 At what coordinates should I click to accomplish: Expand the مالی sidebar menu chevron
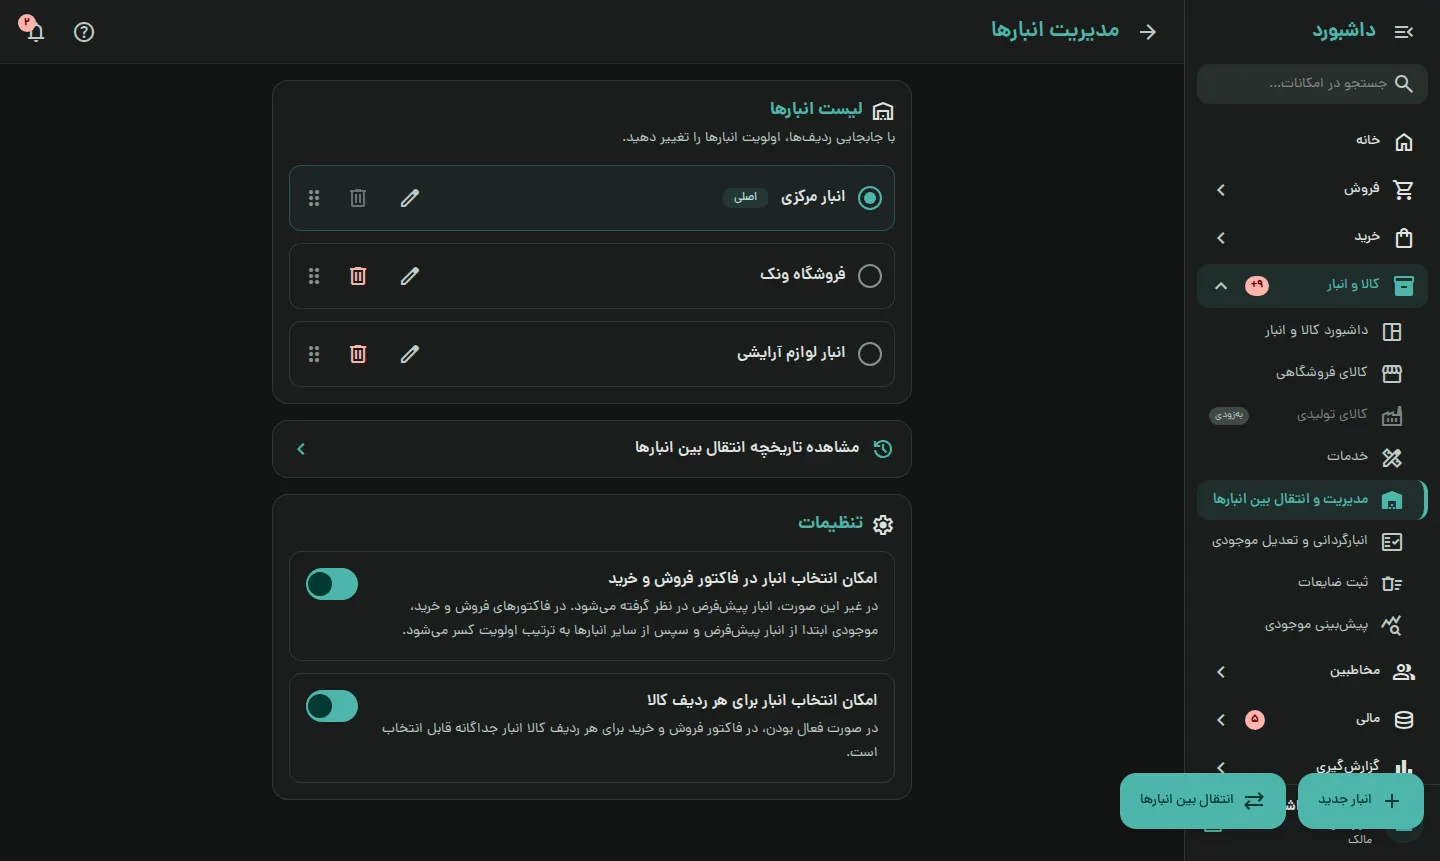coord(1221,720)
